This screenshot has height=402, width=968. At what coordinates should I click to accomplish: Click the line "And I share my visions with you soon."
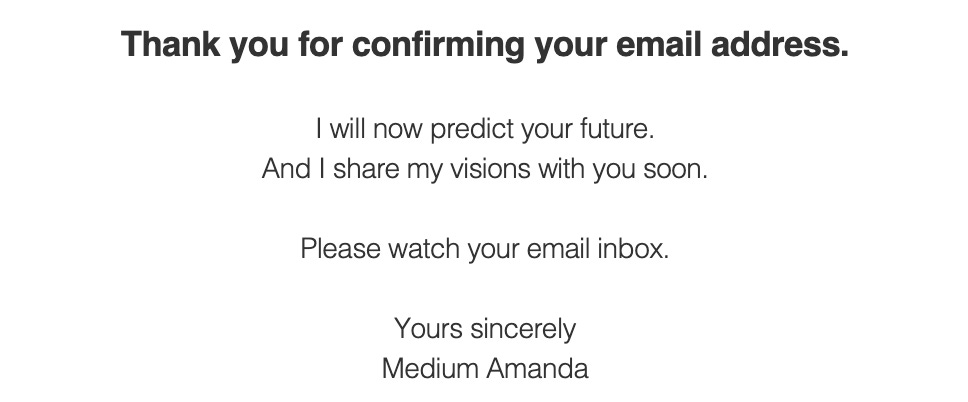[485, 169]
